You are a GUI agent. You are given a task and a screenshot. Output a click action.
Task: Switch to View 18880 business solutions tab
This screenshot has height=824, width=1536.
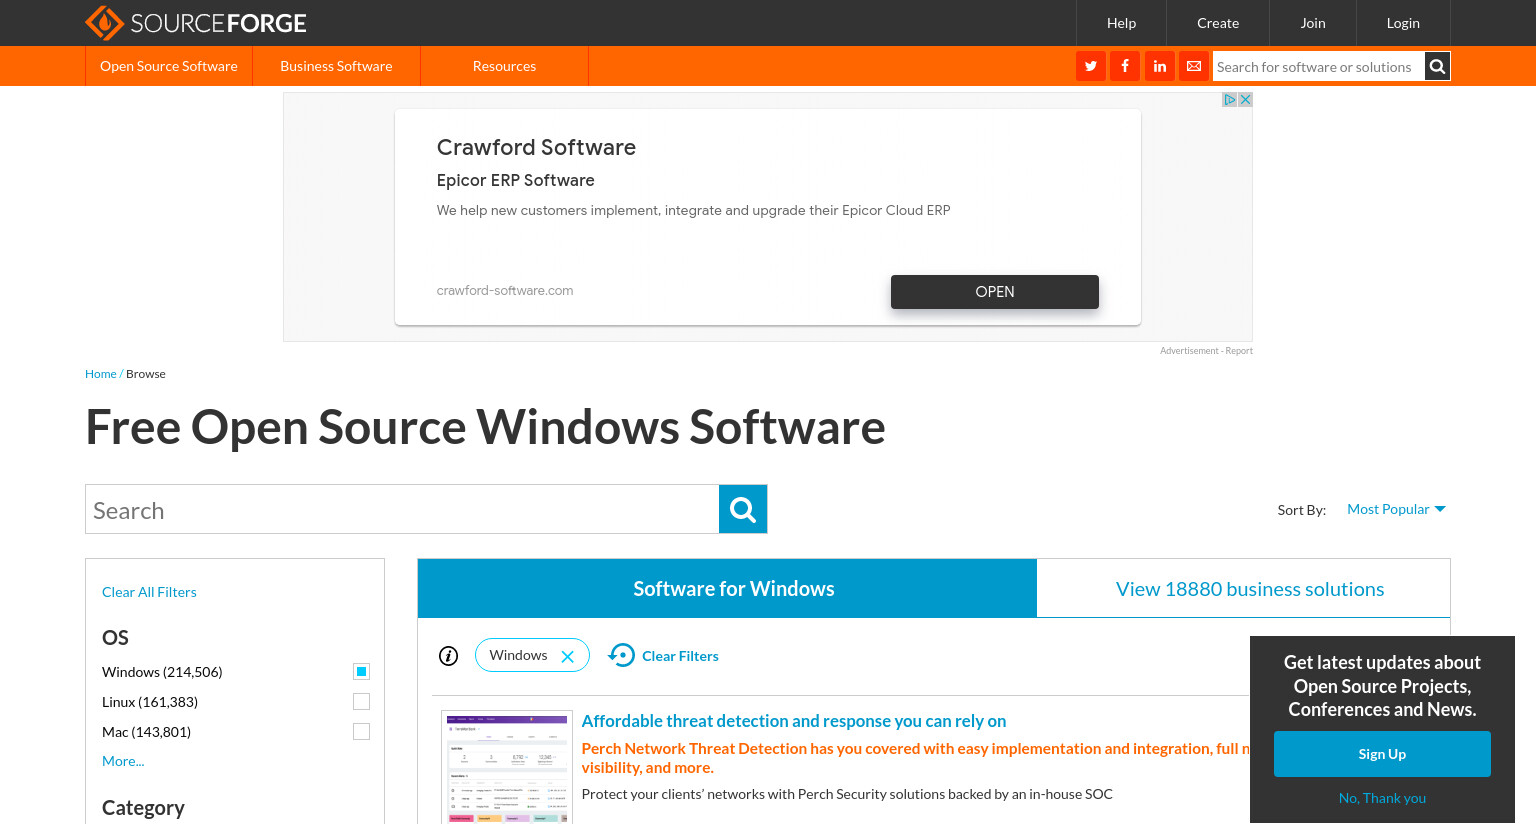click(1244, 588)
